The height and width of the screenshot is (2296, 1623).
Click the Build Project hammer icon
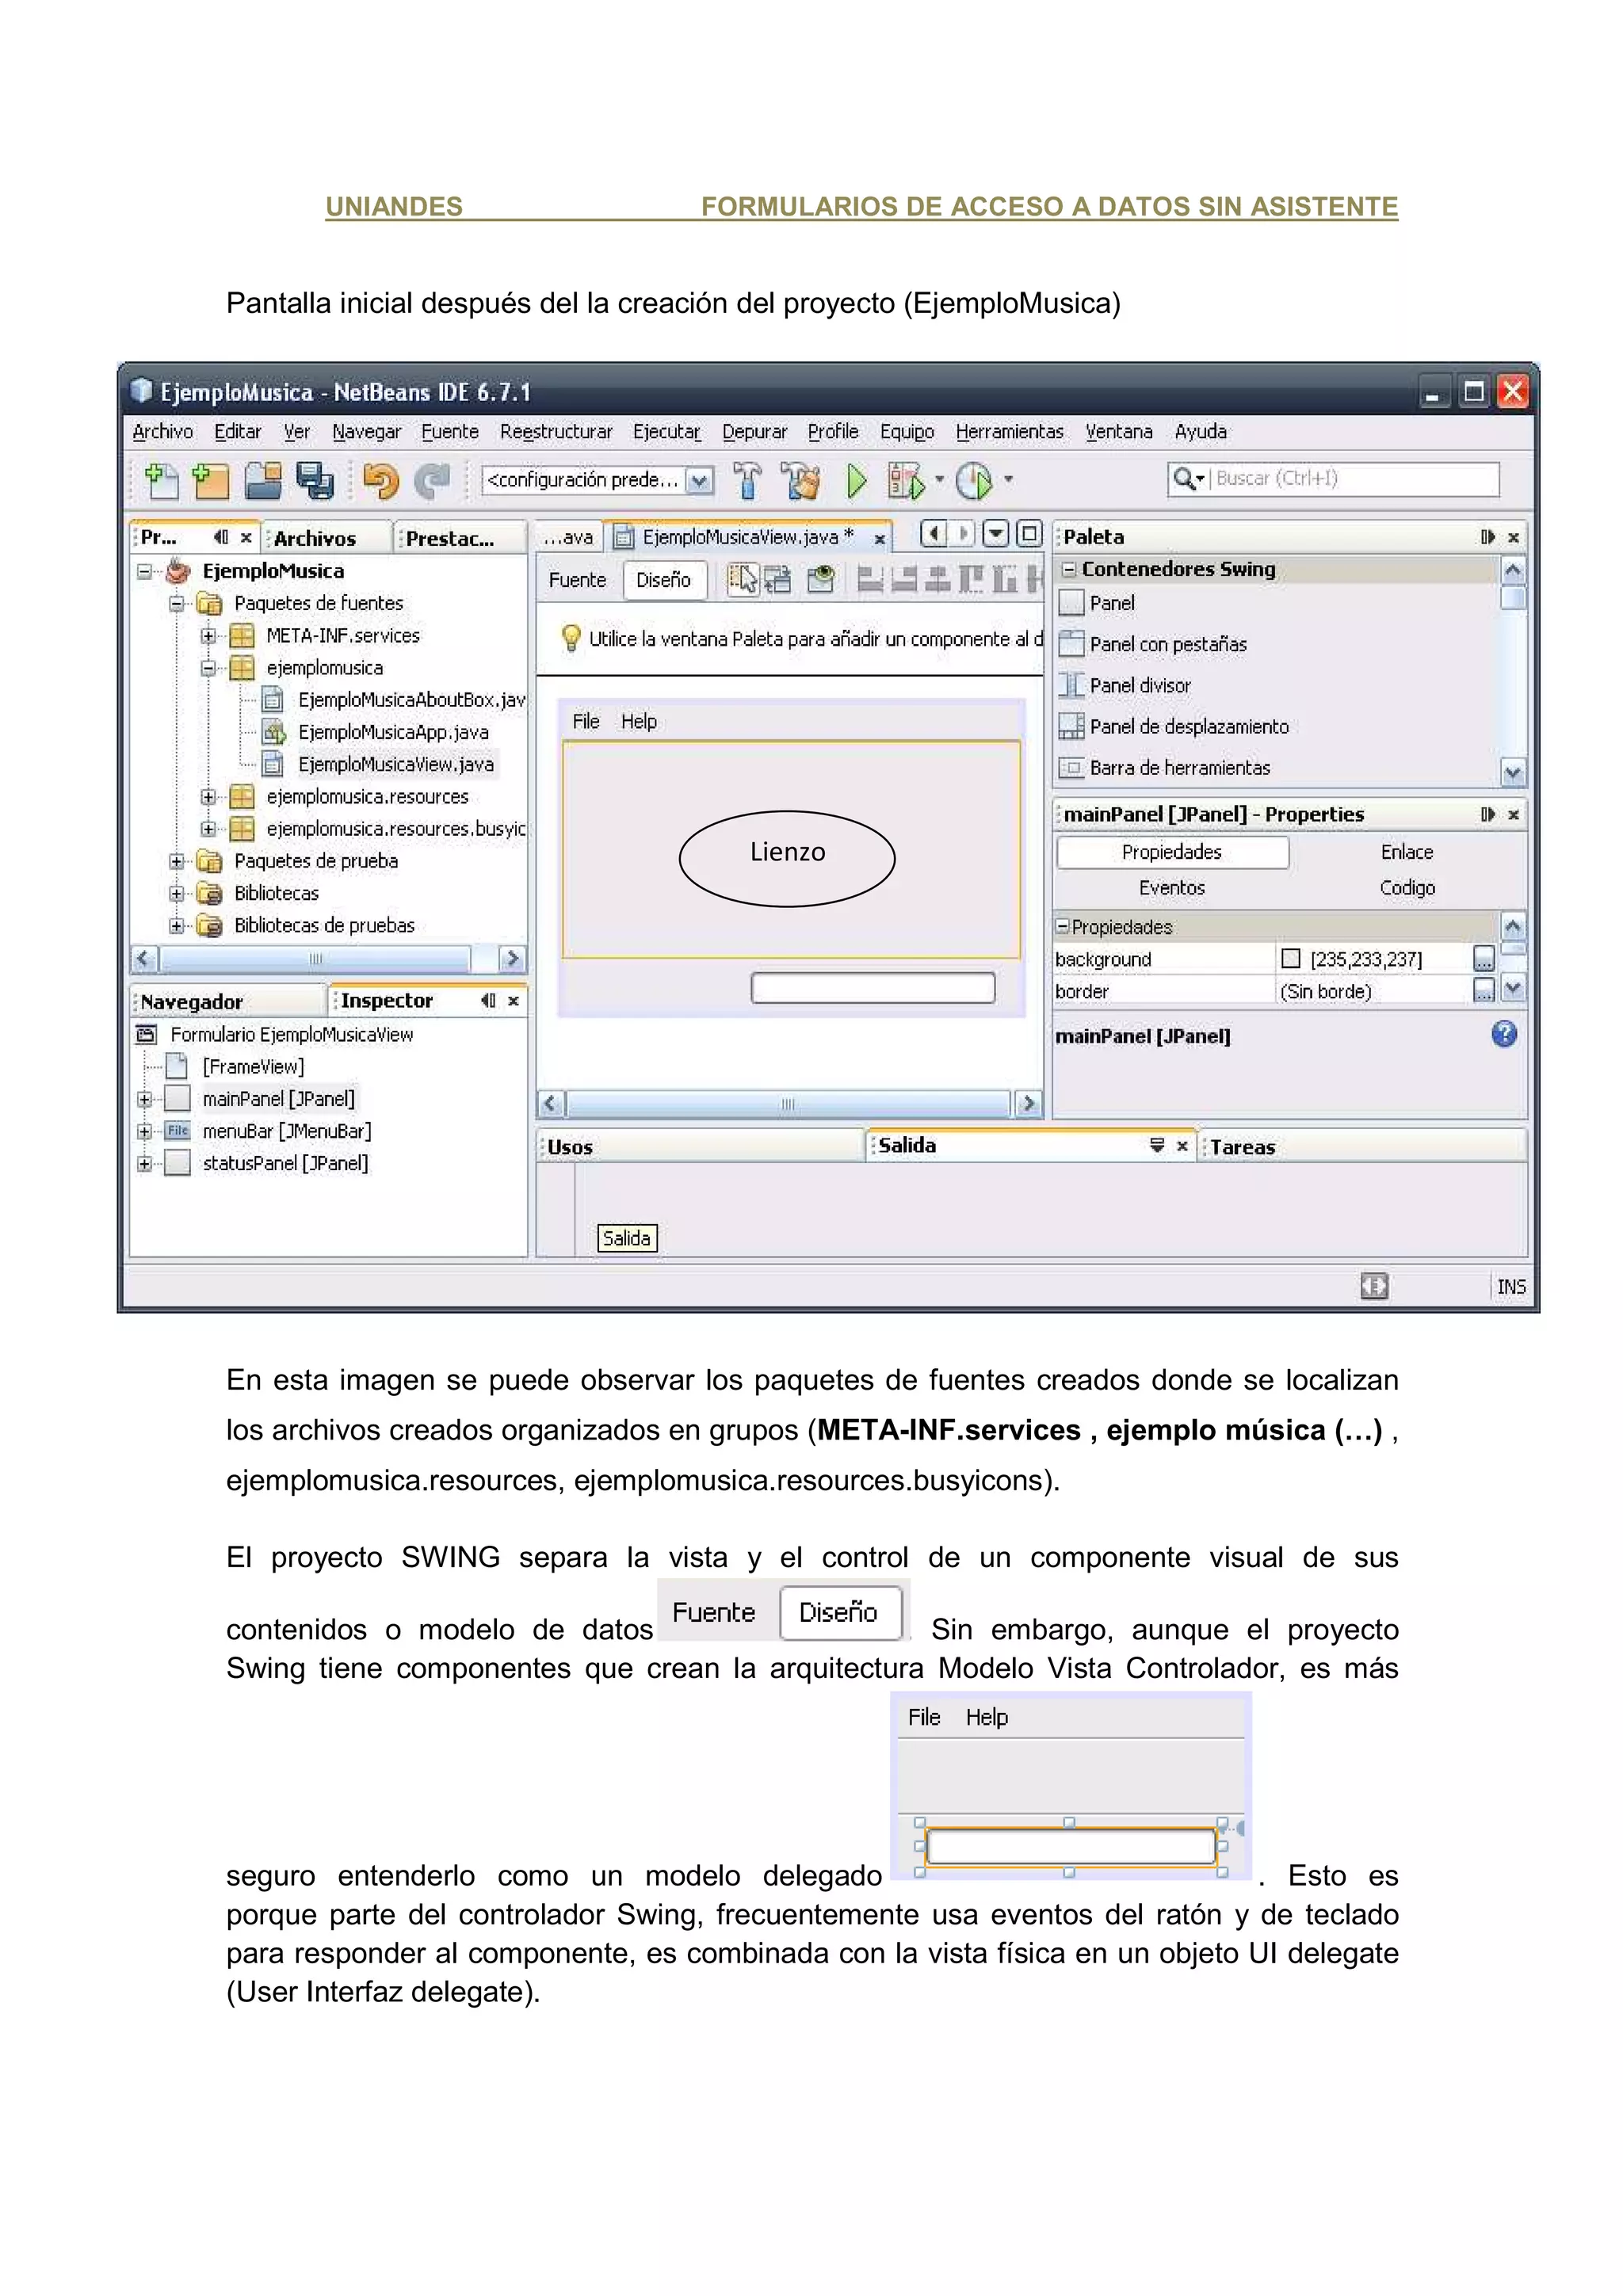pos(747,480)
